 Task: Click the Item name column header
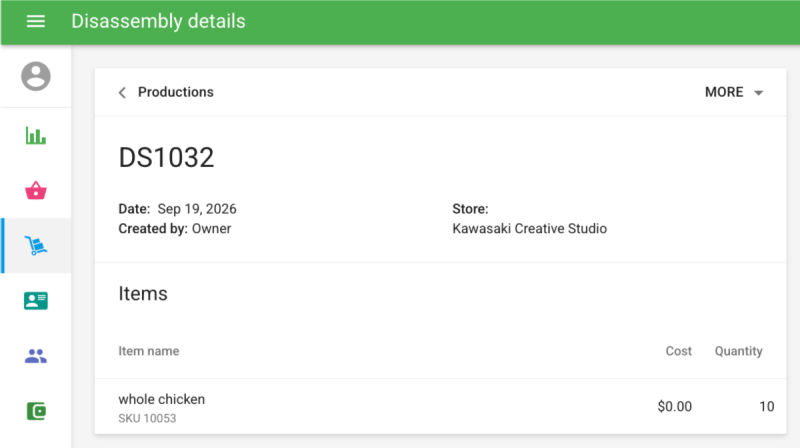(x=148, y=351)
